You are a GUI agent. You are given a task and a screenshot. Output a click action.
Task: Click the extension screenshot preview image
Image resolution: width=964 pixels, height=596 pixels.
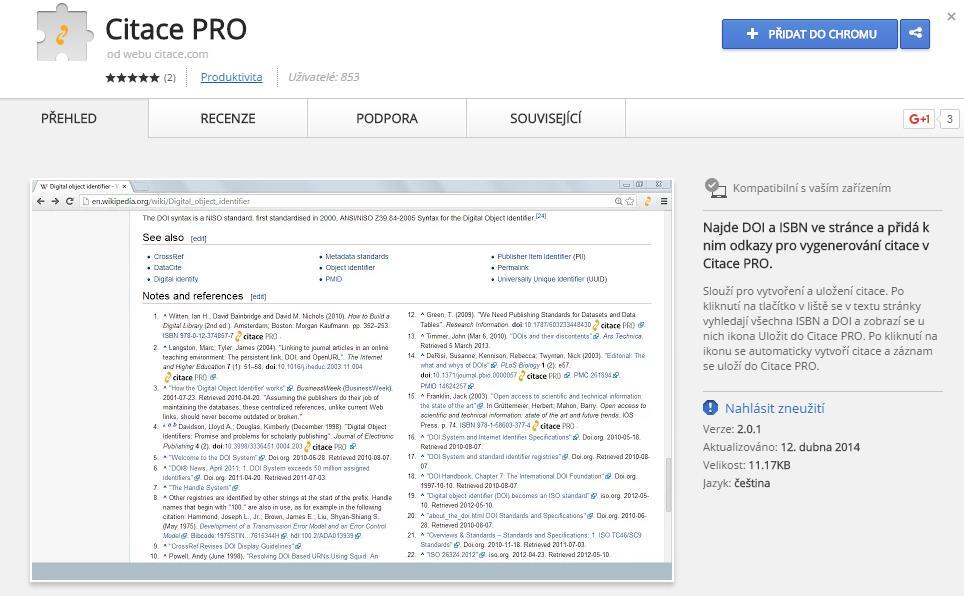(x=352, y=380)
